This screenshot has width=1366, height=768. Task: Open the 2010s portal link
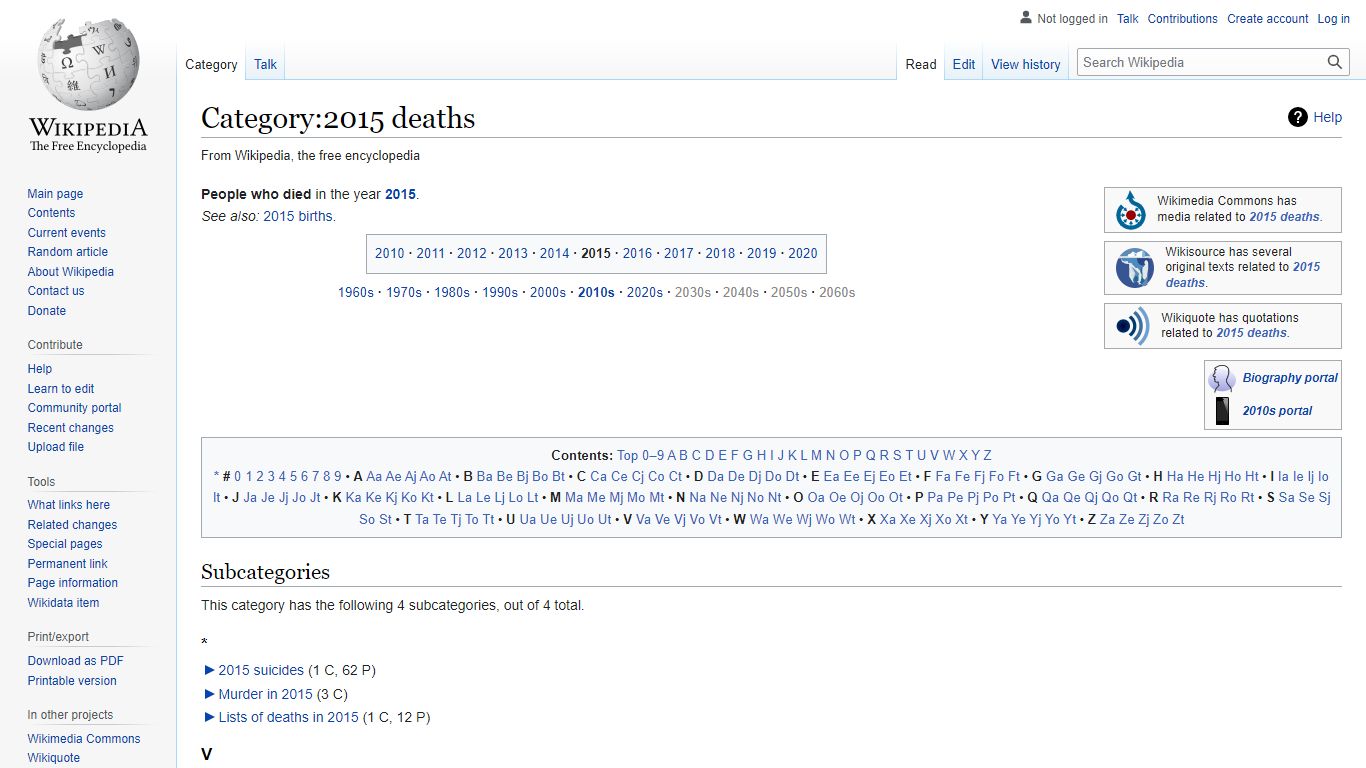[x=1277, y=411]
